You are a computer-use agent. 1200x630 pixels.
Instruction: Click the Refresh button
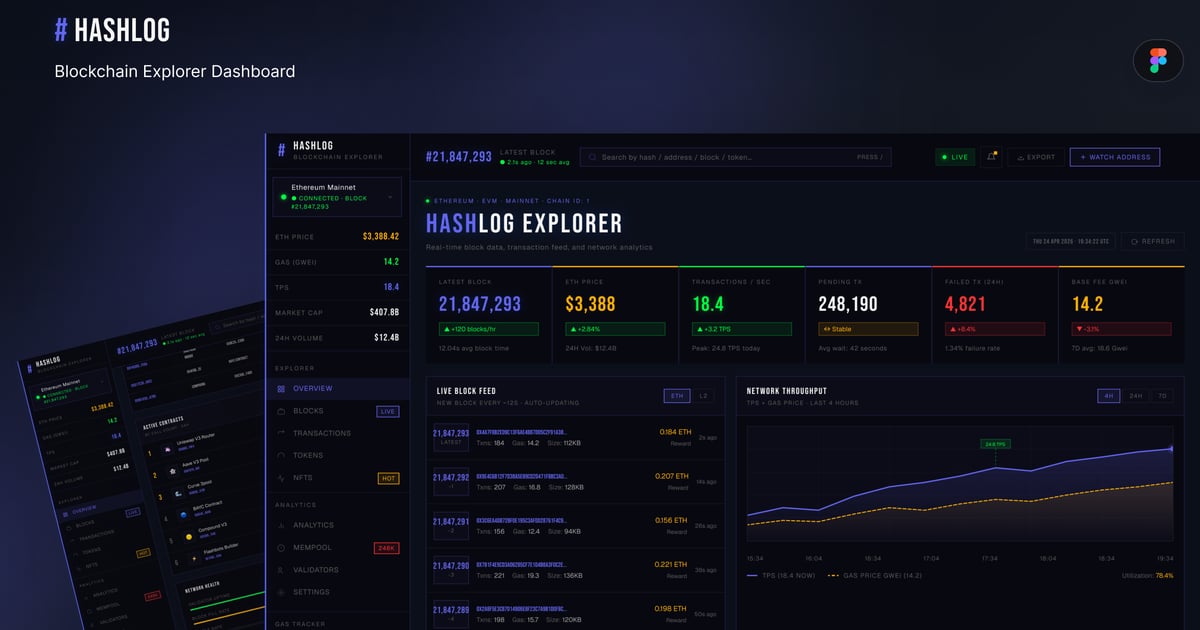(1152, 241)
